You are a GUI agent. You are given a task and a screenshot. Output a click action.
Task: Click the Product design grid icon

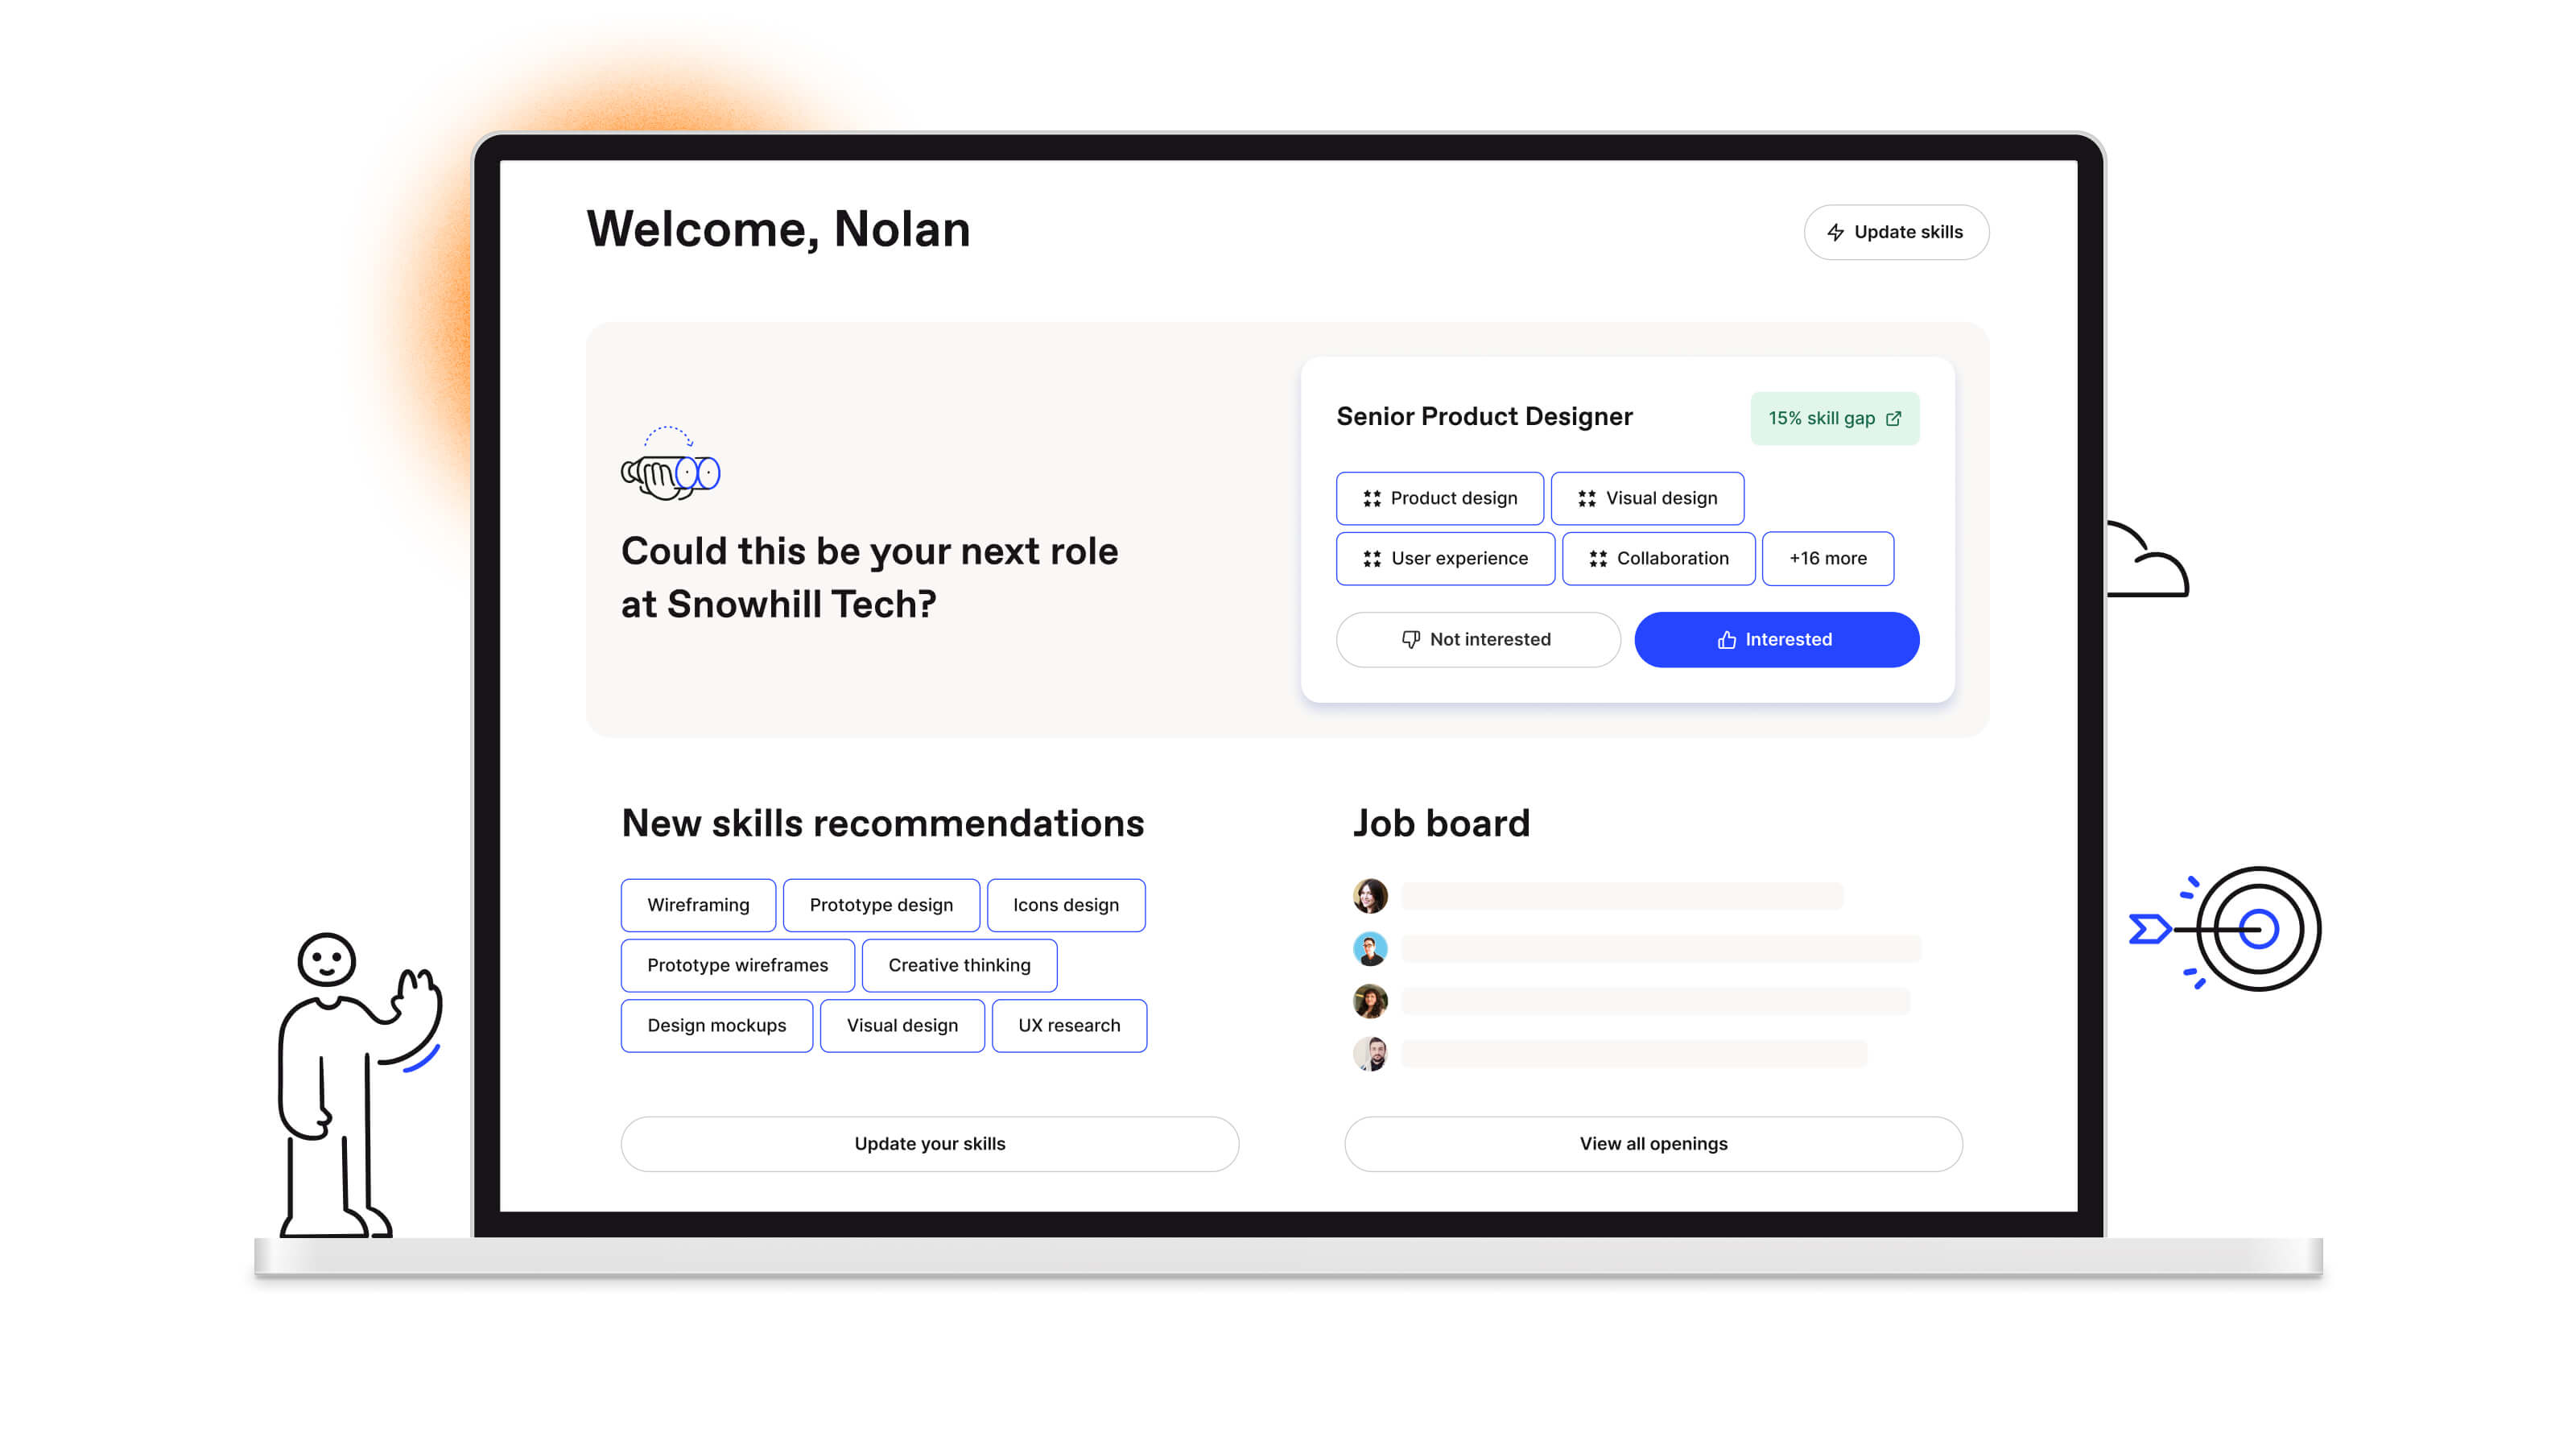pyautogui.click(x=1371, y=497)
